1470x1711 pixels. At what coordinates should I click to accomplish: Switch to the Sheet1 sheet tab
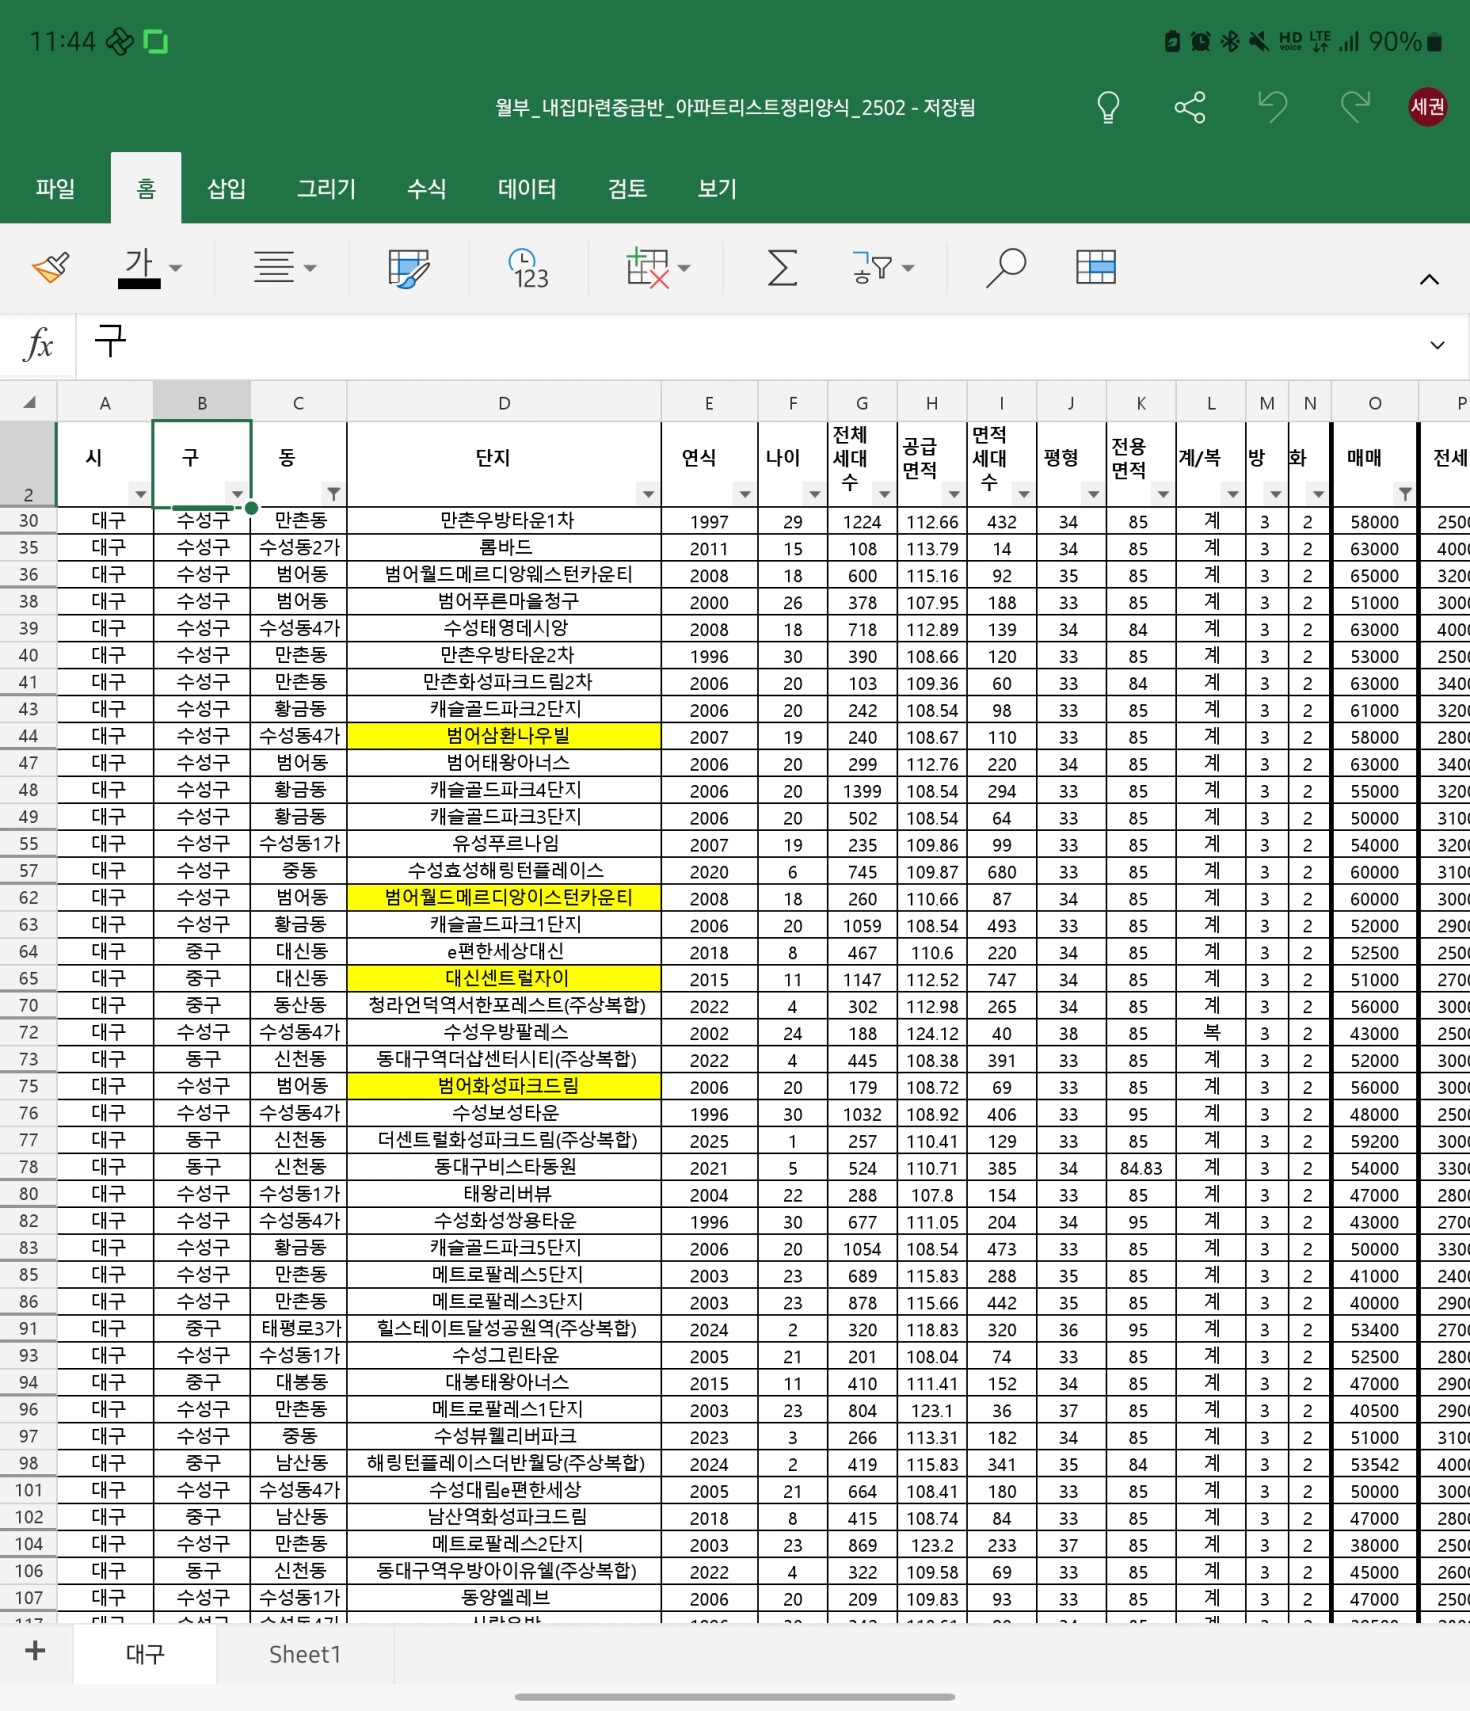[305, 1654]
